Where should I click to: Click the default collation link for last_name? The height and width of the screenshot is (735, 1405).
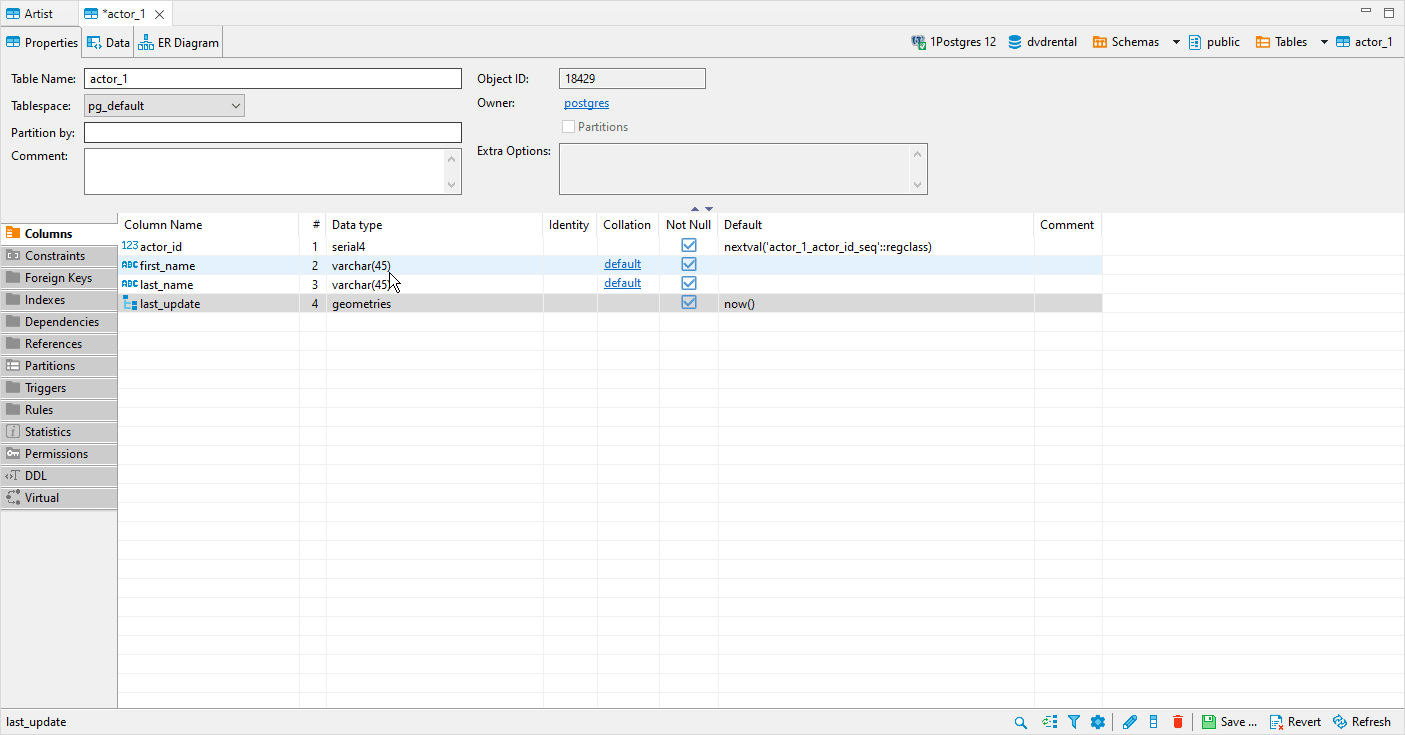pos(622,283)
